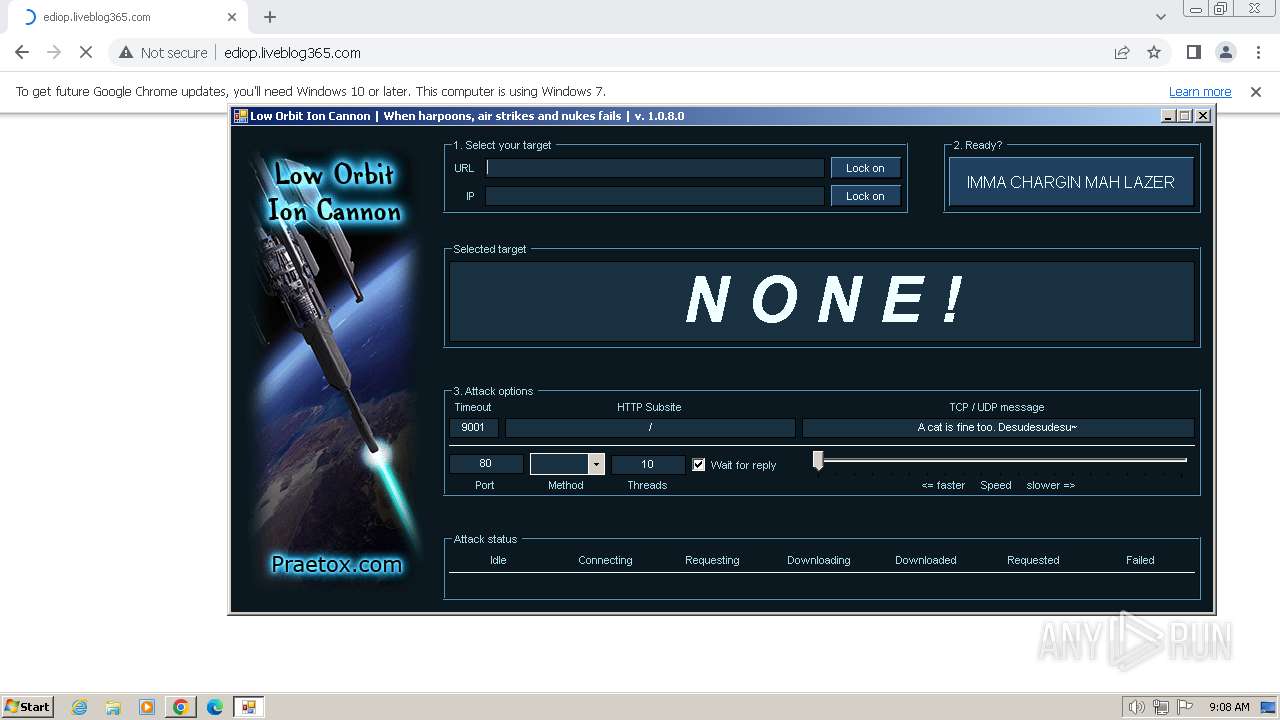Image resolution: width=1280 pixels, height=720 pixels.
Task: Open Microsoft Edge from the taskbar
Action: [215, 707]
